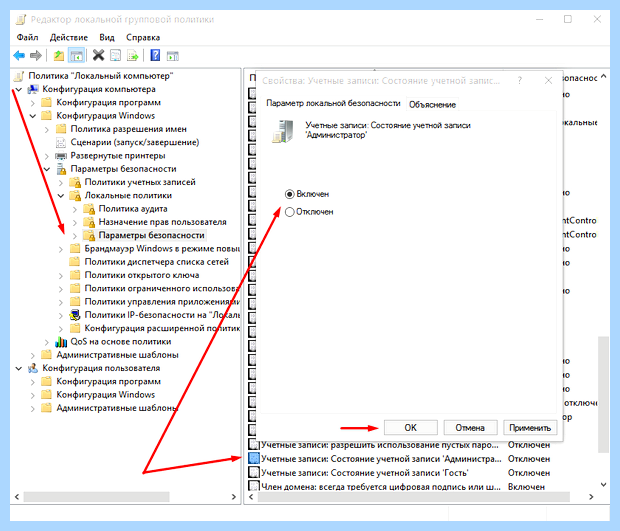This screenshot has width=620, height=531.
Task: Click the policy list horizontal scrollbar
Action: (414, 497)
